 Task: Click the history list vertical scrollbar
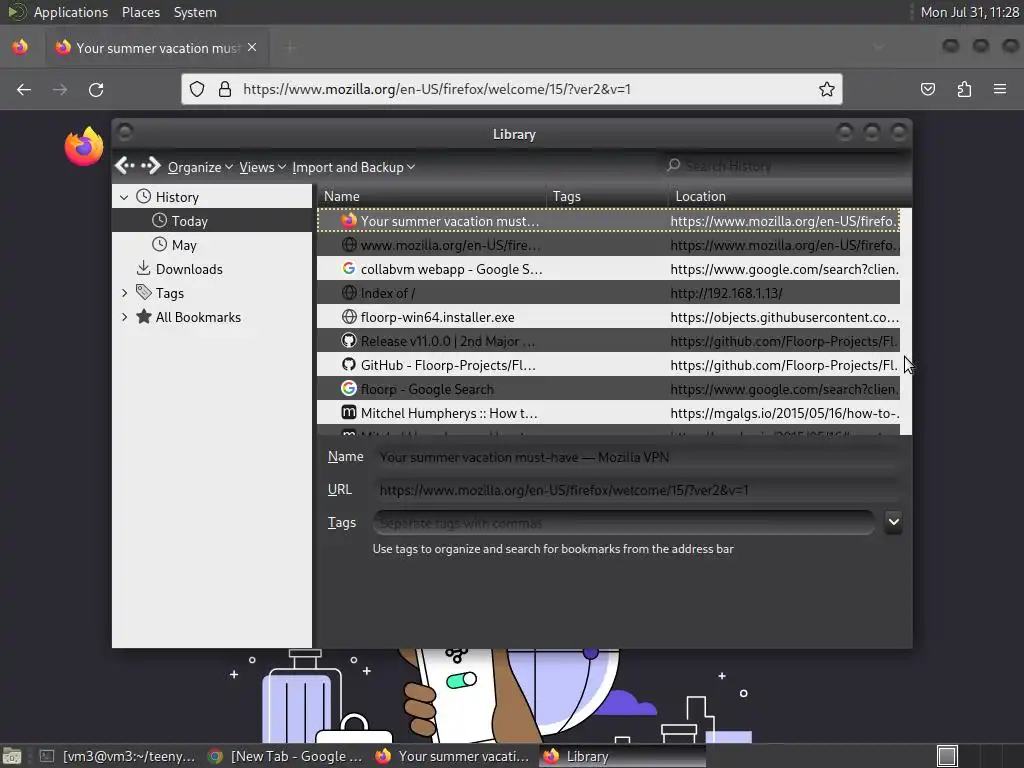(906, 321)
